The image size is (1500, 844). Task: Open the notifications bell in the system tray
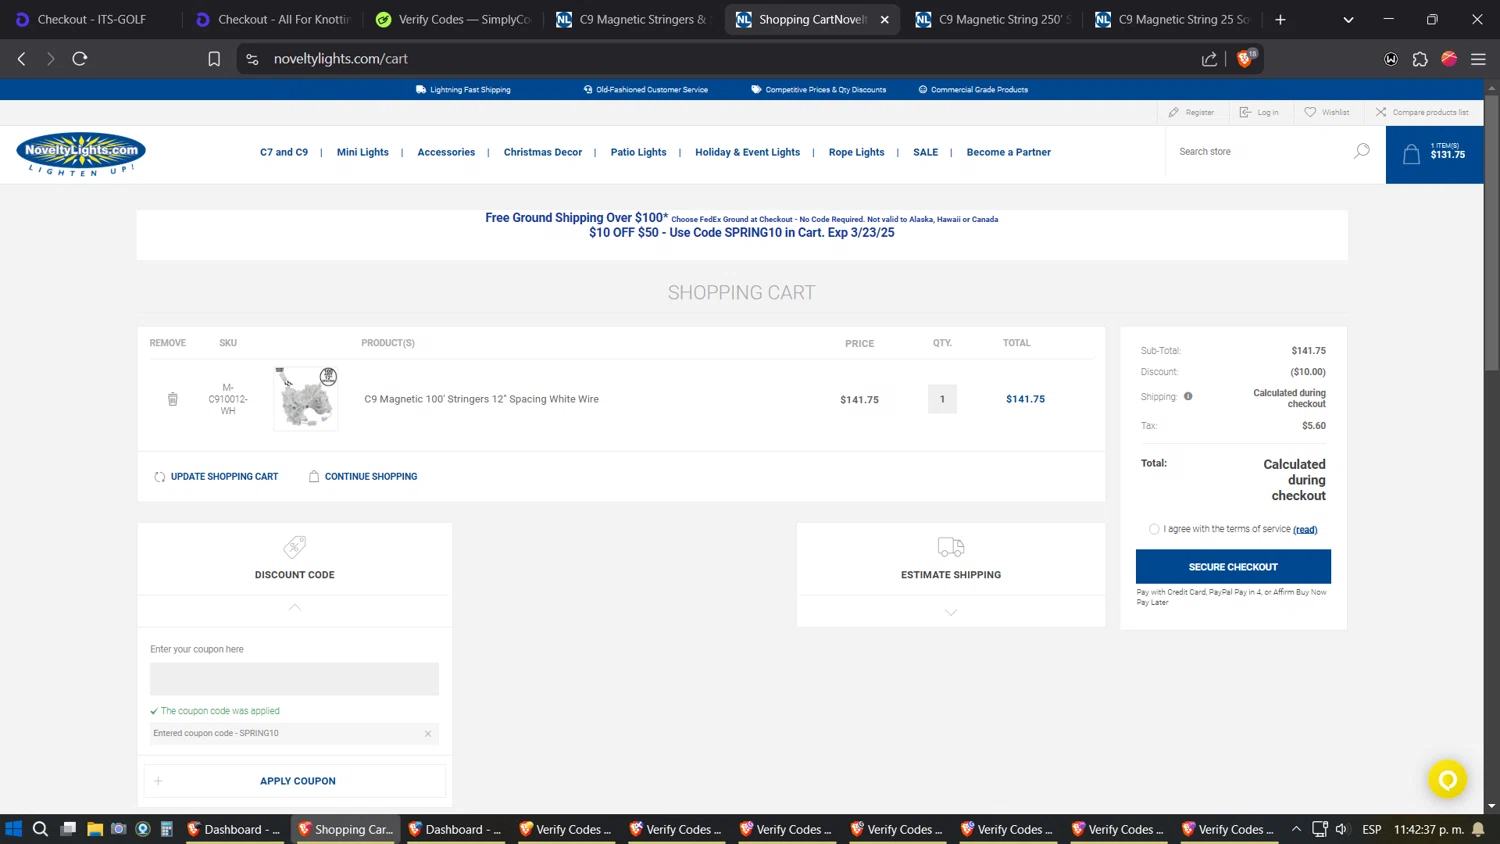pos(1478,829)
